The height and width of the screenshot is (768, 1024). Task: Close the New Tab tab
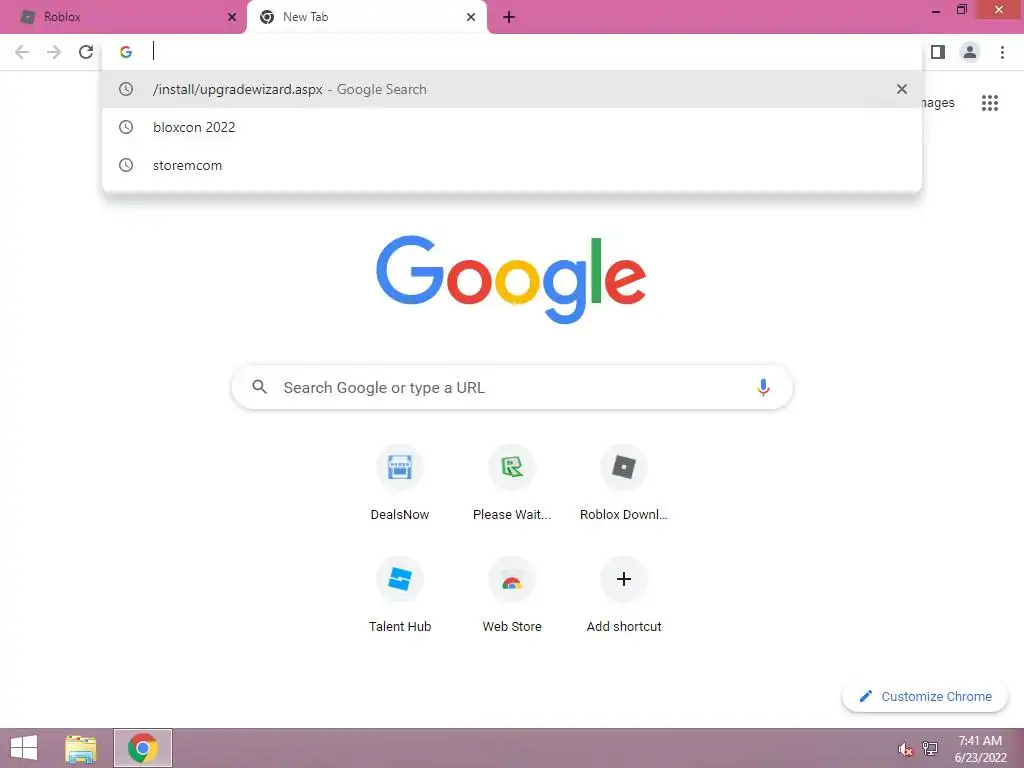tap(471, 17)
